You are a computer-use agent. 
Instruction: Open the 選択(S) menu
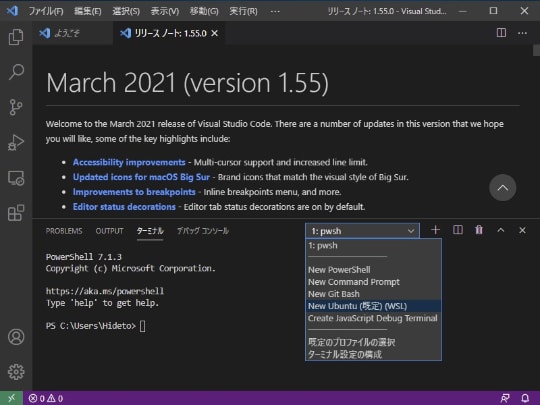click(x=126, y=11)
